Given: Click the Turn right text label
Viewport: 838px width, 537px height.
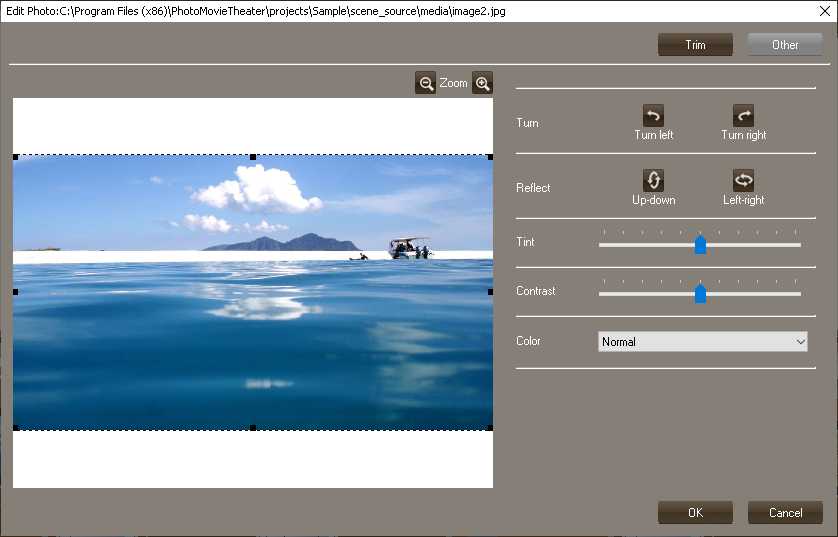Looking at the screenshot, I should [743, 135].
